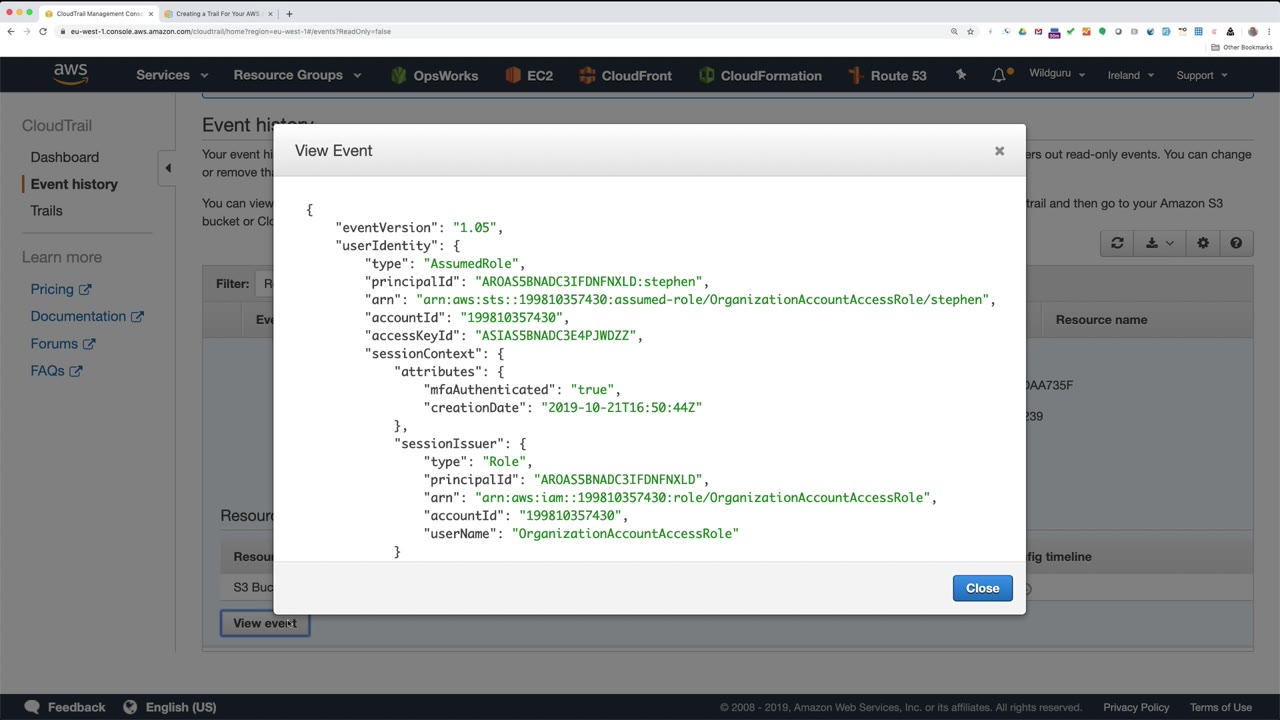Bookmark this page with the star

(970, 31)
